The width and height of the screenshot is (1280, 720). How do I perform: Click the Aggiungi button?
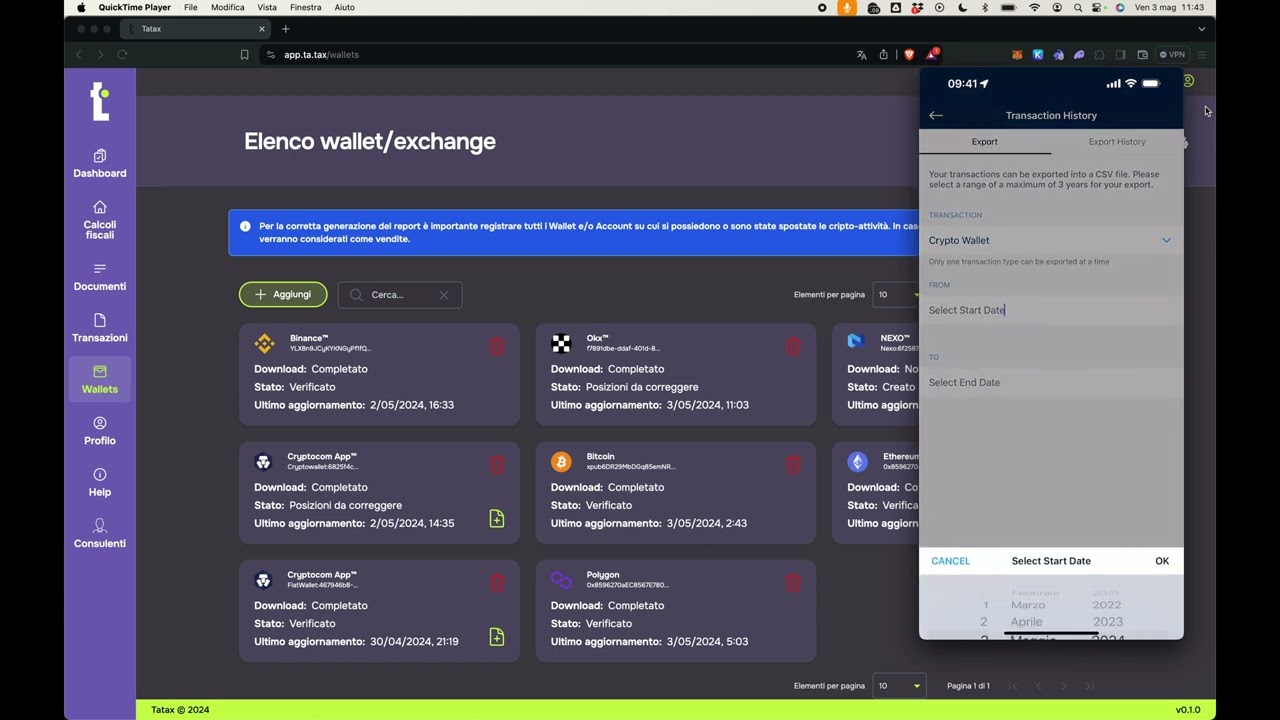[283, 295]
